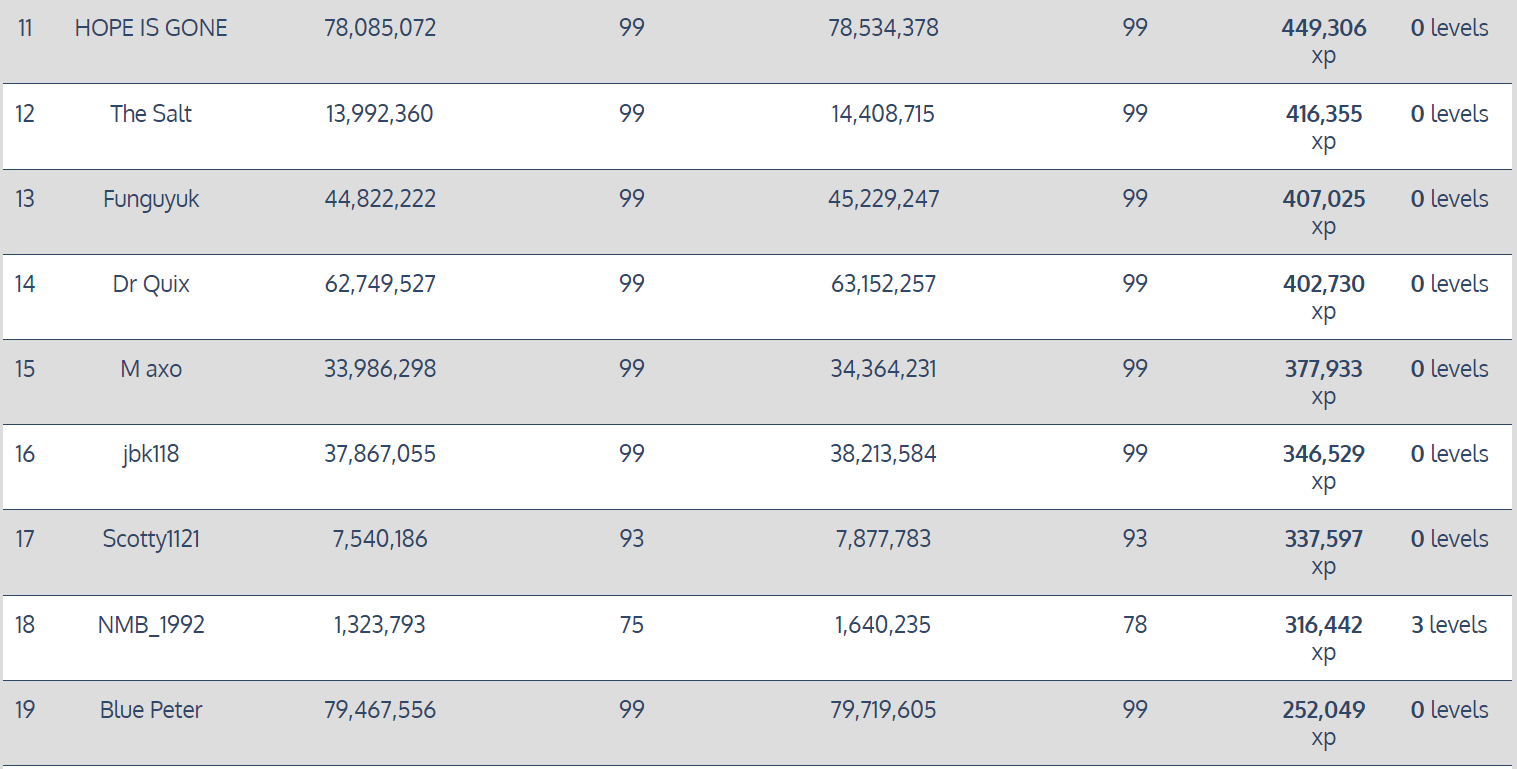Image resolution: width=1517 pixels, height=769 pixels.
Task: Click the 3 levels gained cell
Action: 1449,625
